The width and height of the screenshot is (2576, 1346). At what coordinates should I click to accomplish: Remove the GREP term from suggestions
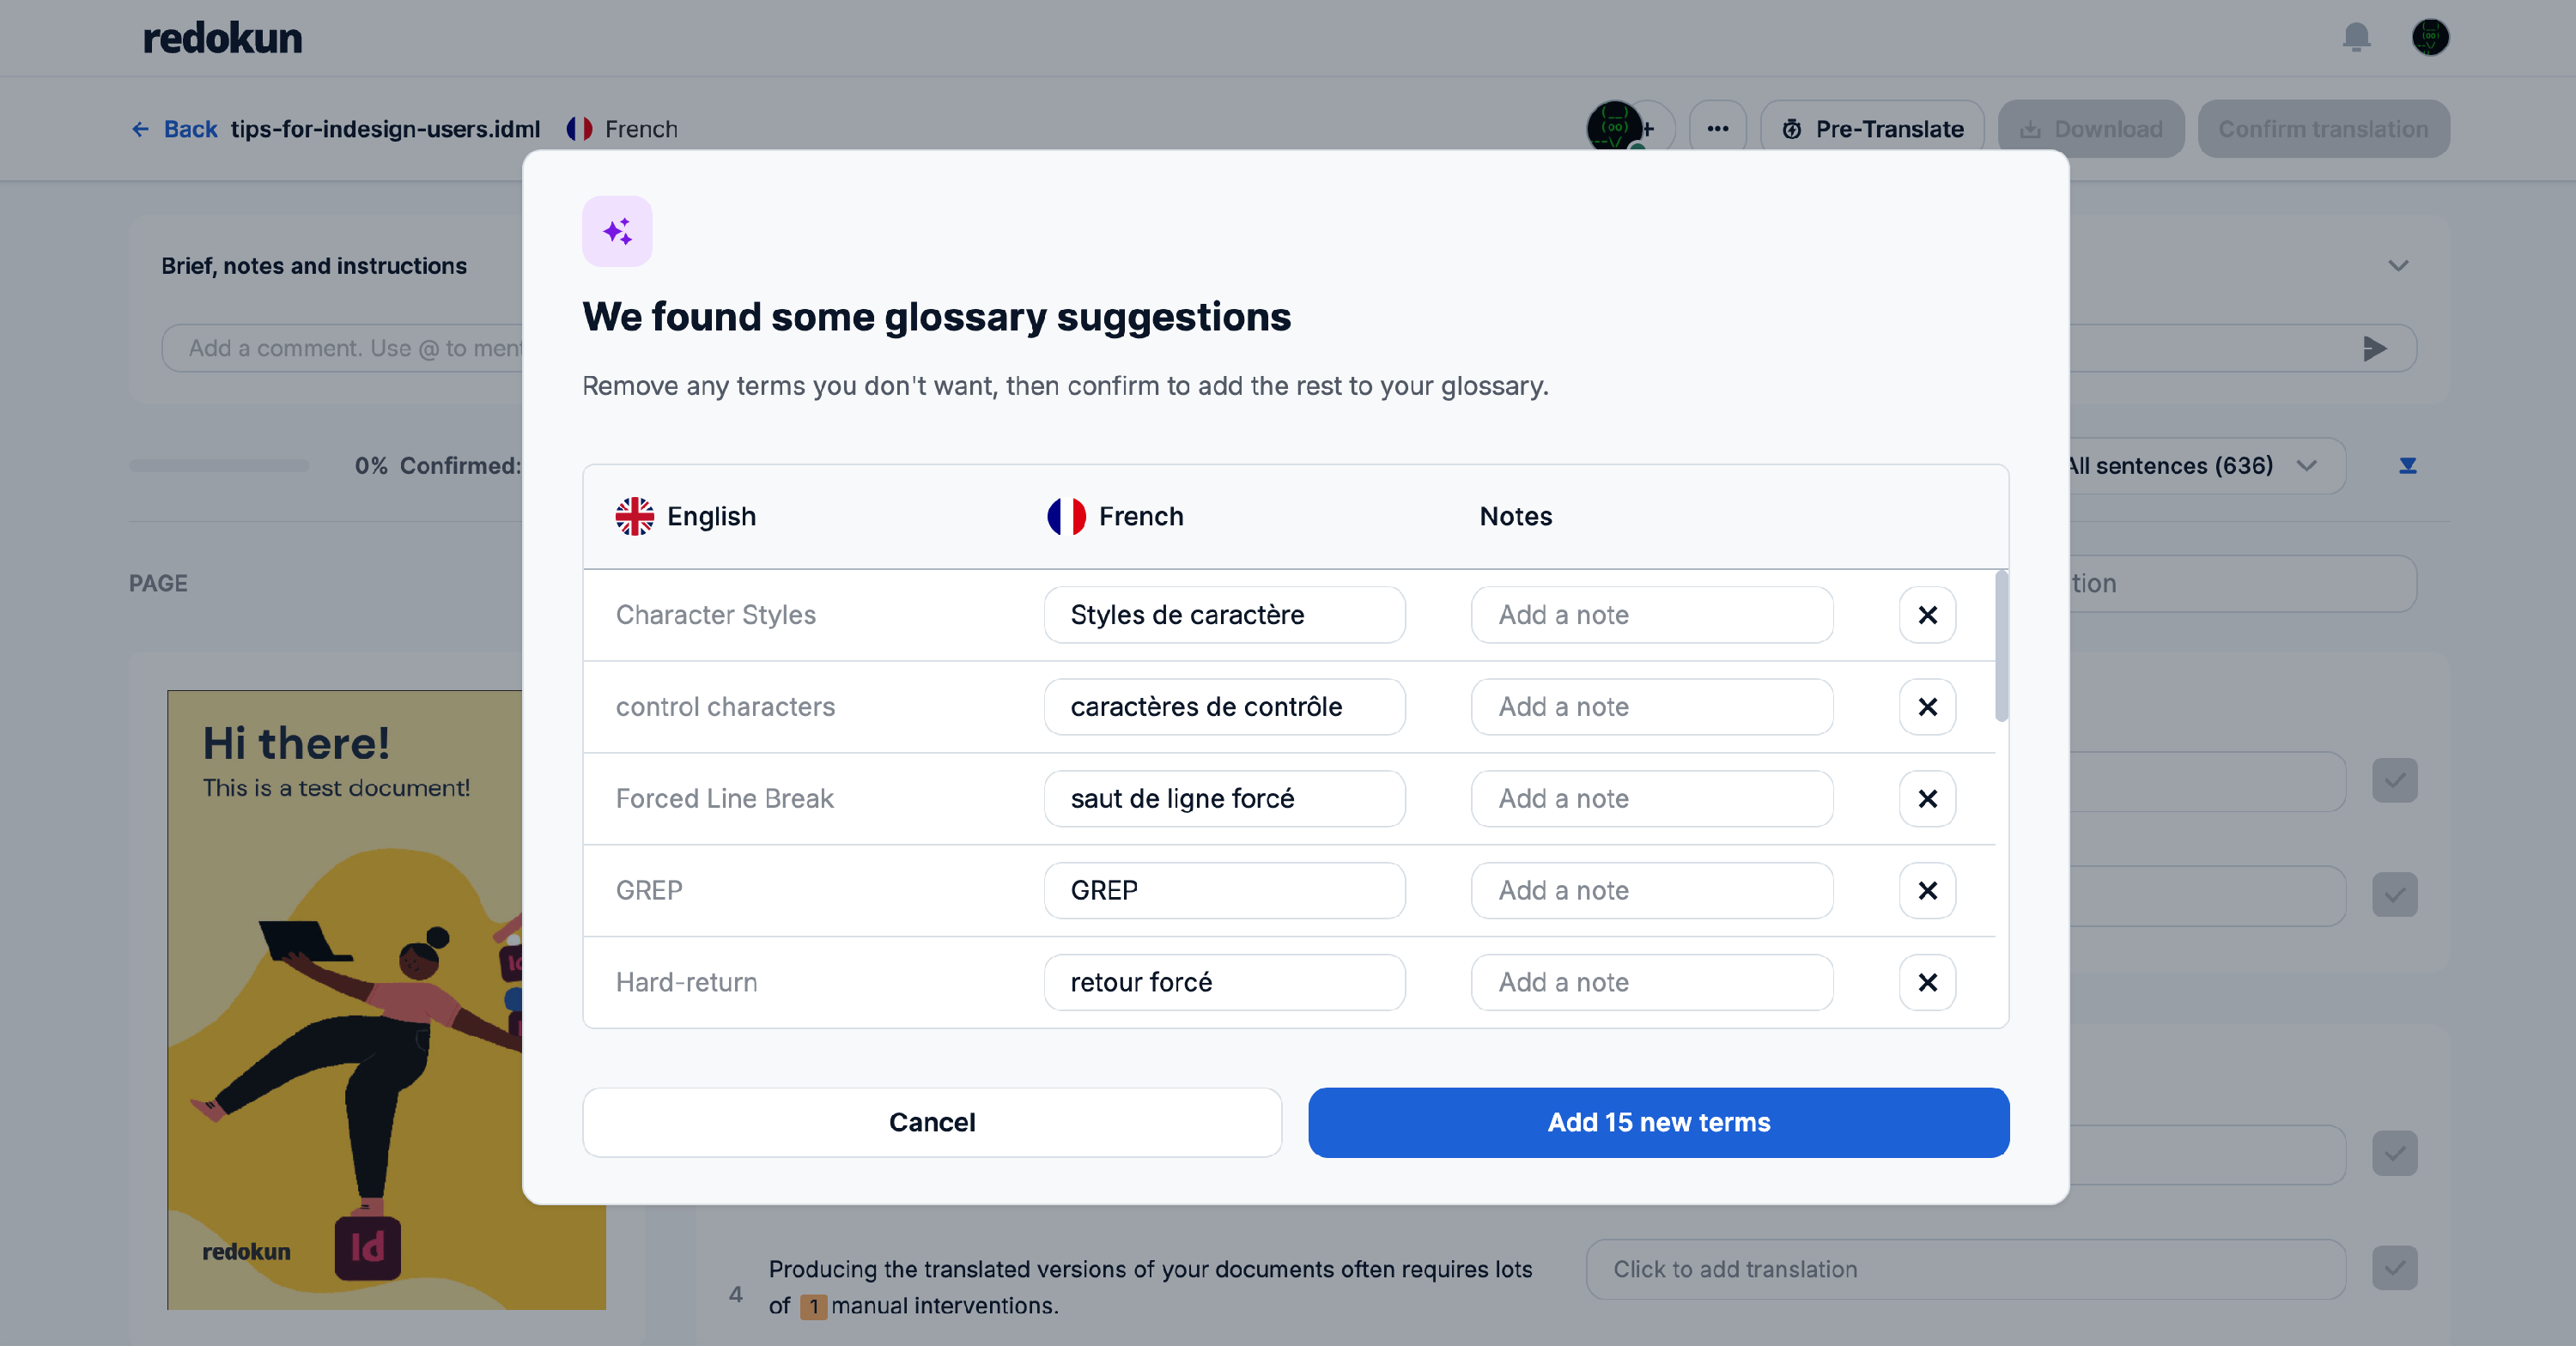pos(1927,890)
